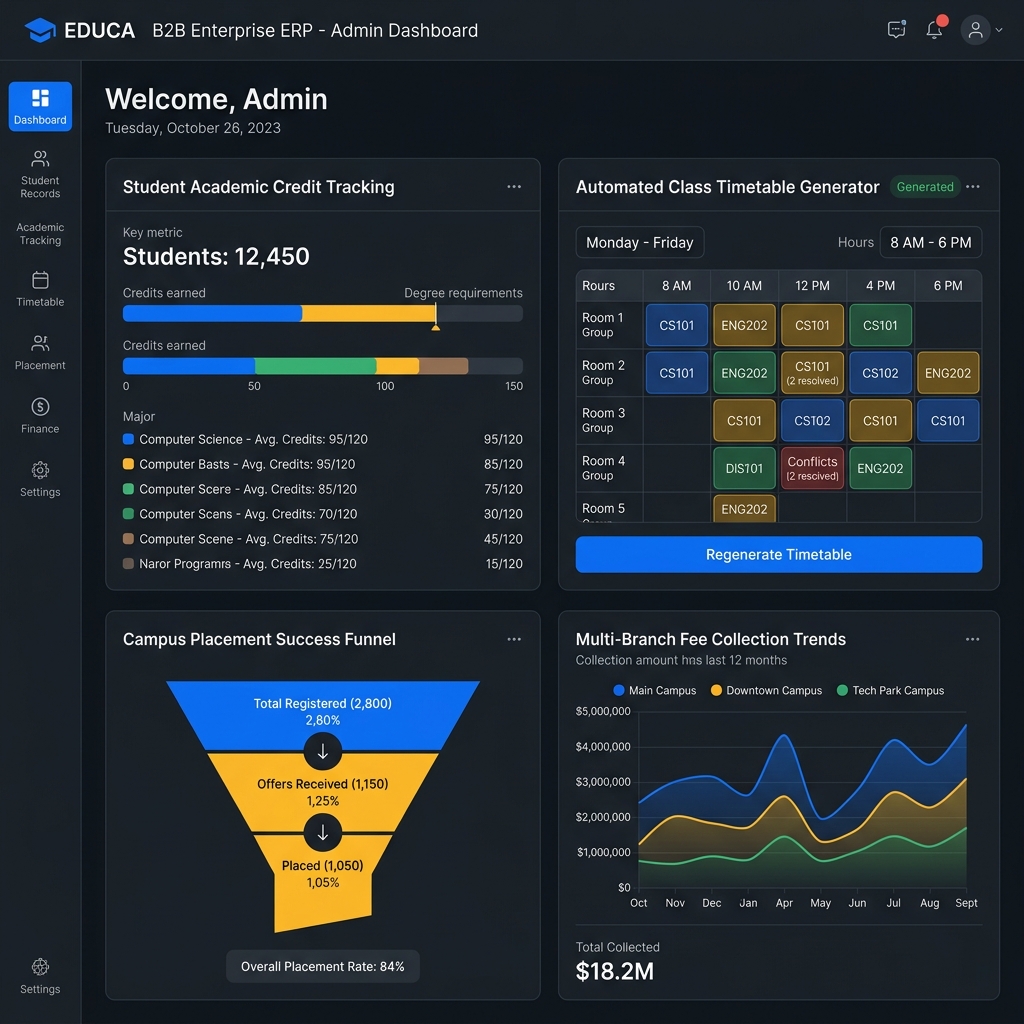
Task: Click the 6 PM column header
Action: pyautogui.click(x=948, y=285)
